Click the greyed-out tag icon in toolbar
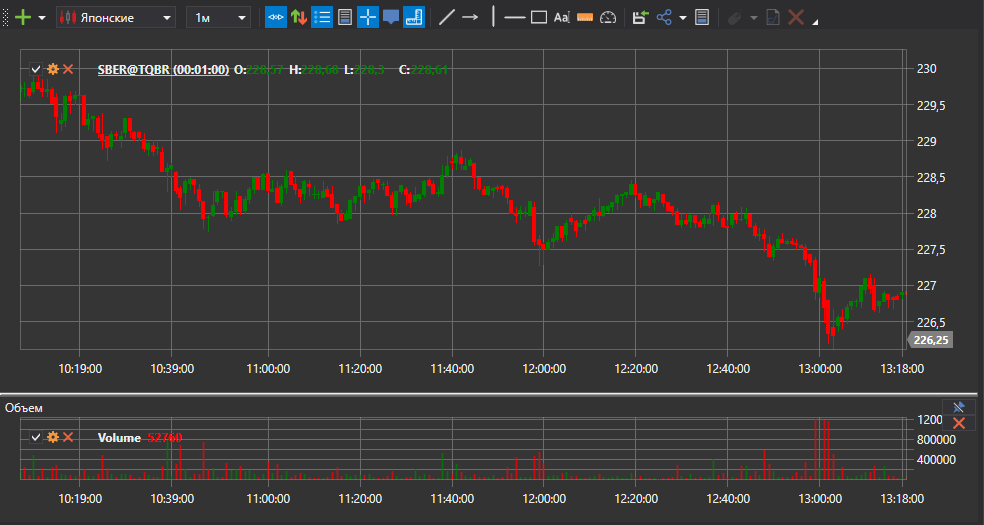 (x=734, y=18)
